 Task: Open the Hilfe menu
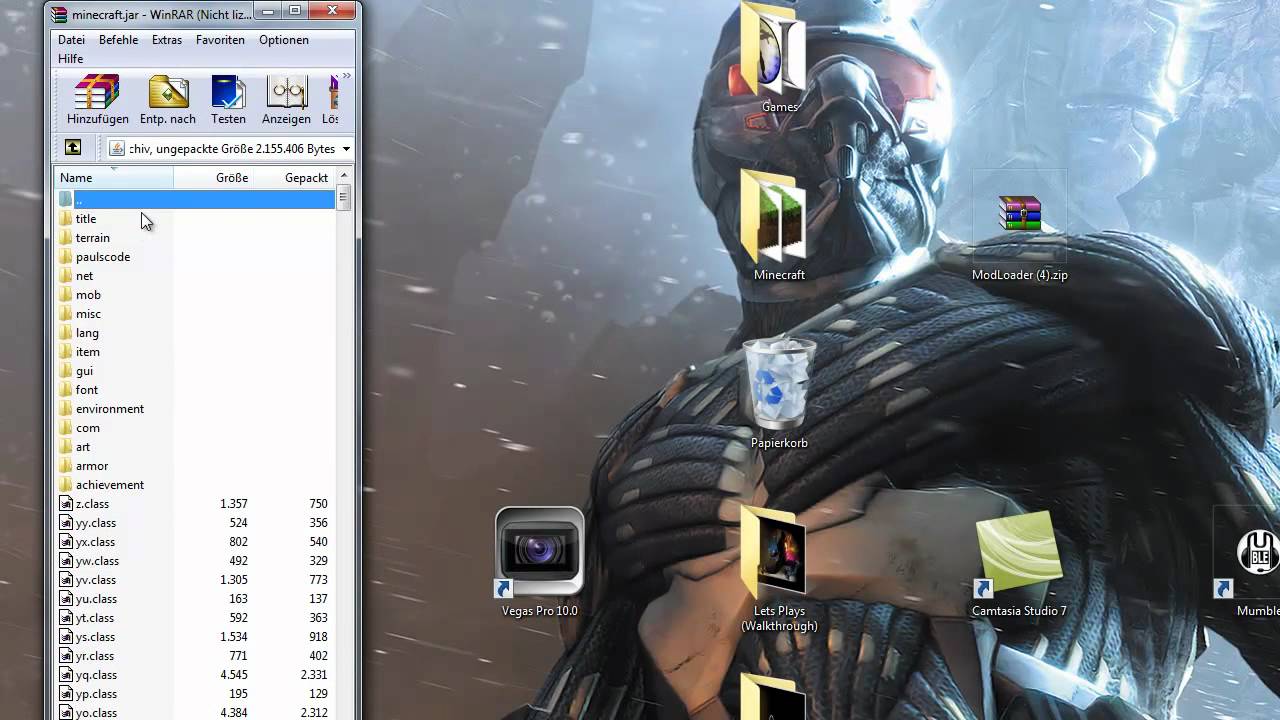[x=70, y=59]
